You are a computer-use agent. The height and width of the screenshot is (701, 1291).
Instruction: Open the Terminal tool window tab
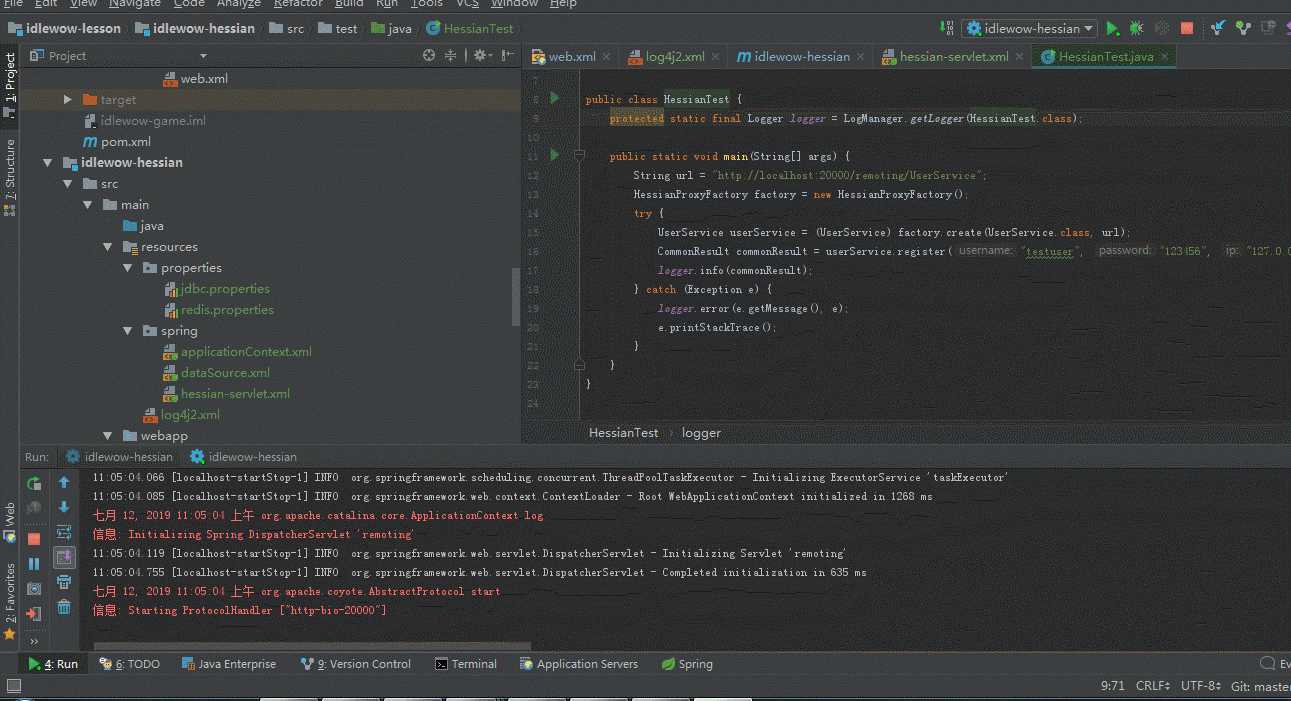click(465, 664)
